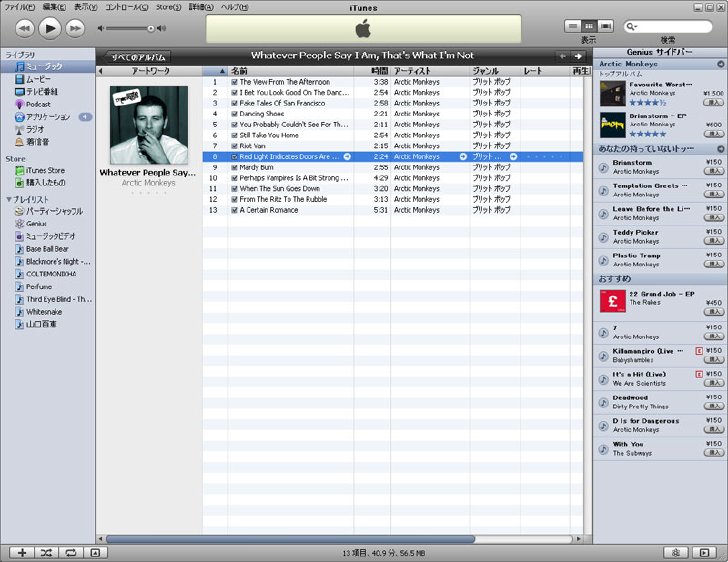Image resolution: width=728 pixels, height=562 pixels.
Task: Sort by ジャンル column header
Action: 495,71
